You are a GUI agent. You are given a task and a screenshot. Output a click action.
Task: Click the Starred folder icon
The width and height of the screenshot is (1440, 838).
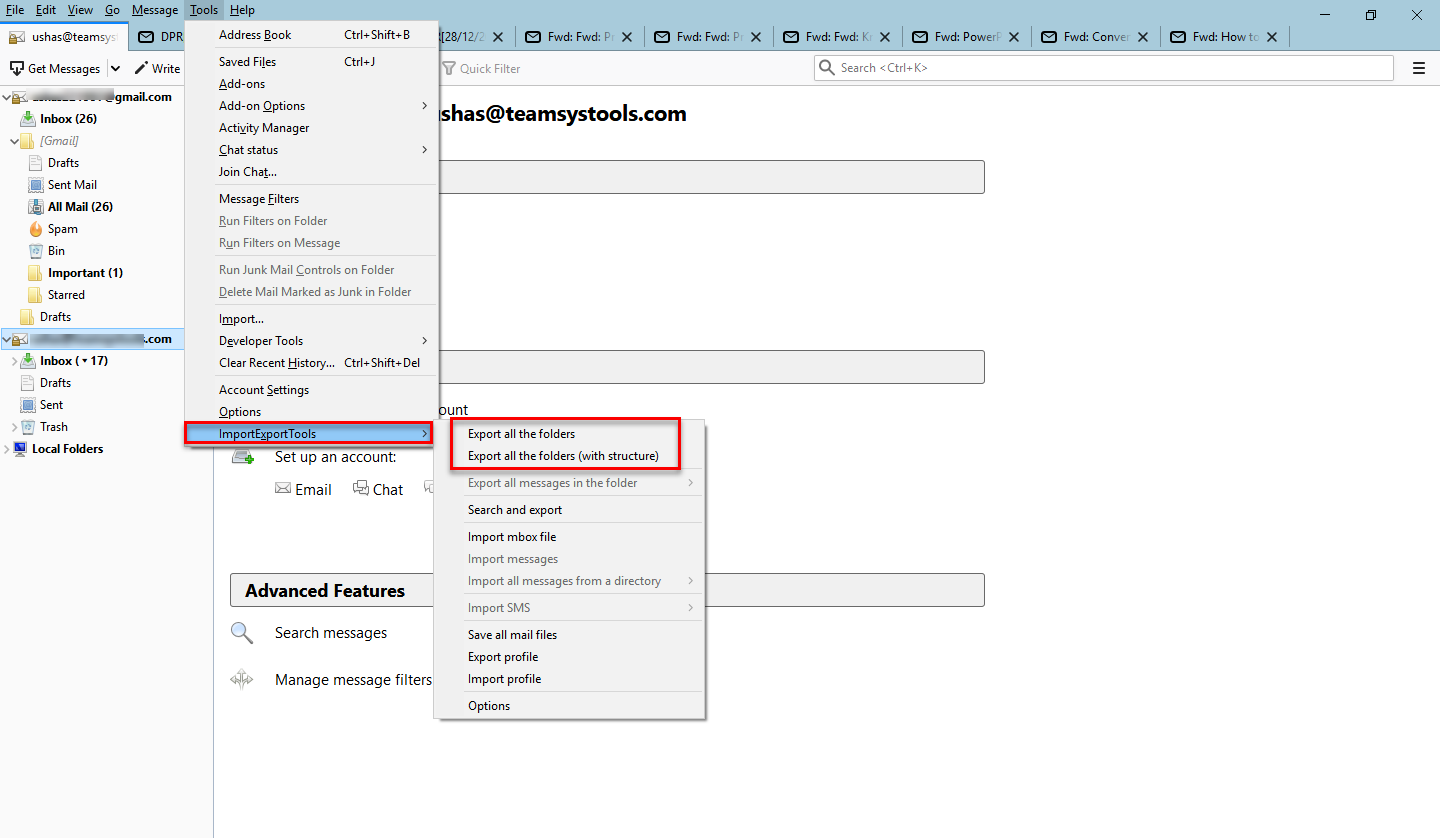click(36, 295)
